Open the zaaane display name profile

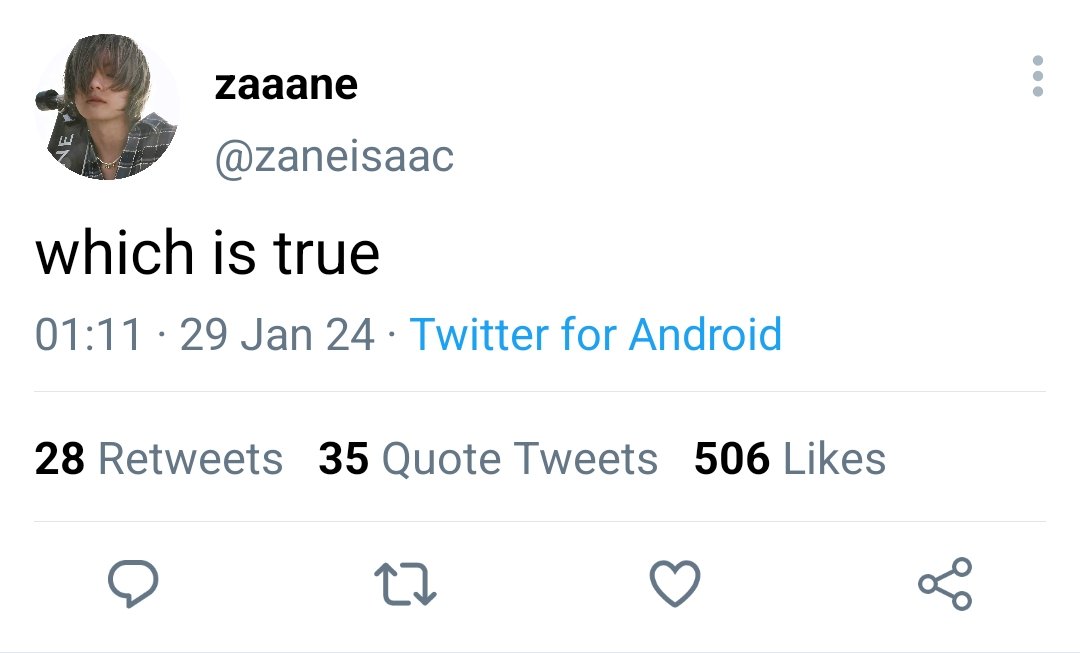[x=286, y=85]
